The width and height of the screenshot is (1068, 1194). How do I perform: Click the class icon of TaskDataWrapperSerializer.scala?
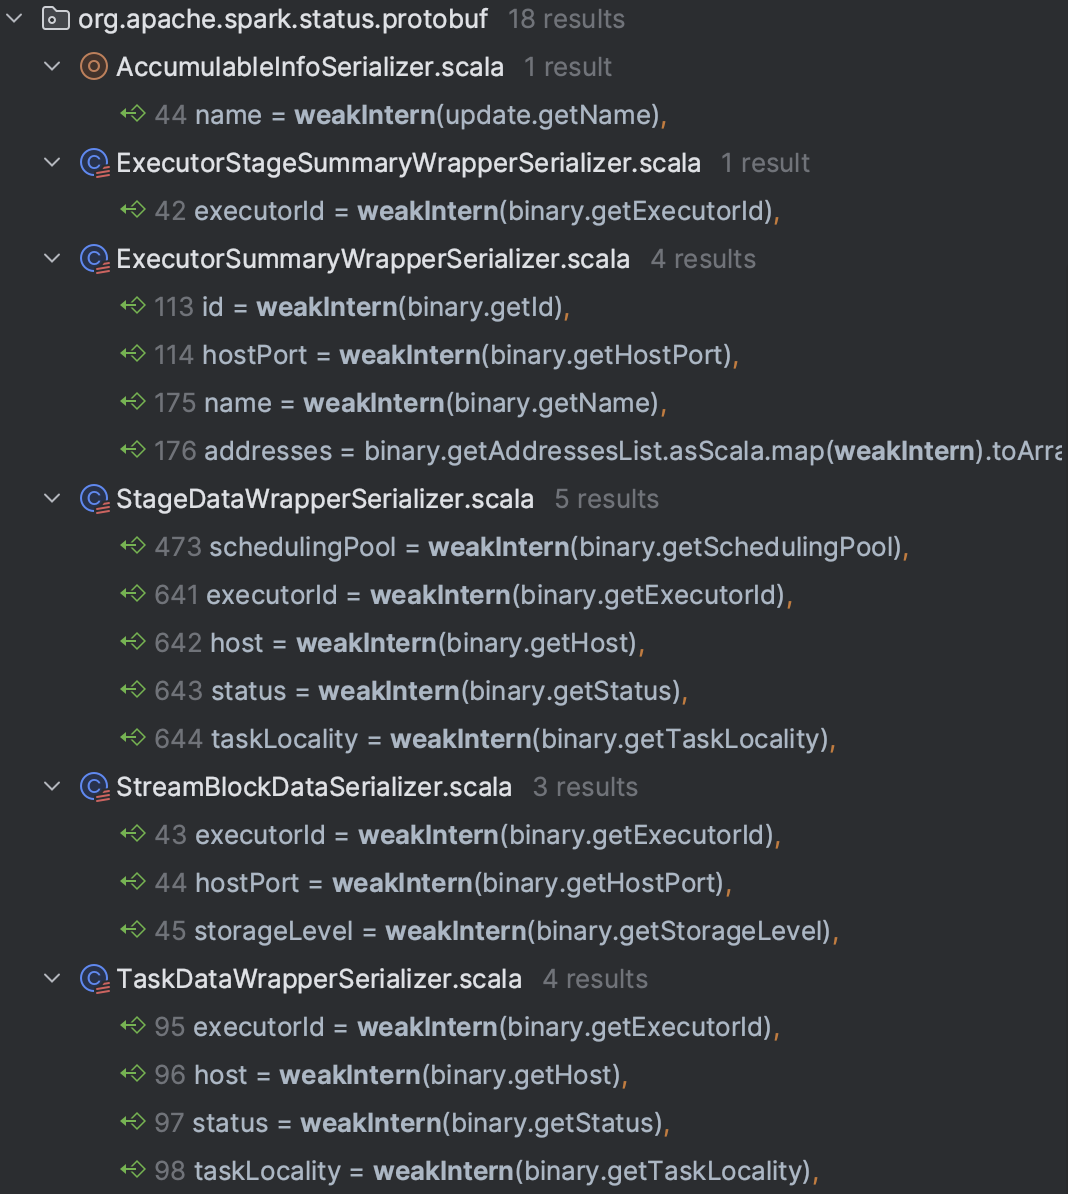tap(94, 979)
